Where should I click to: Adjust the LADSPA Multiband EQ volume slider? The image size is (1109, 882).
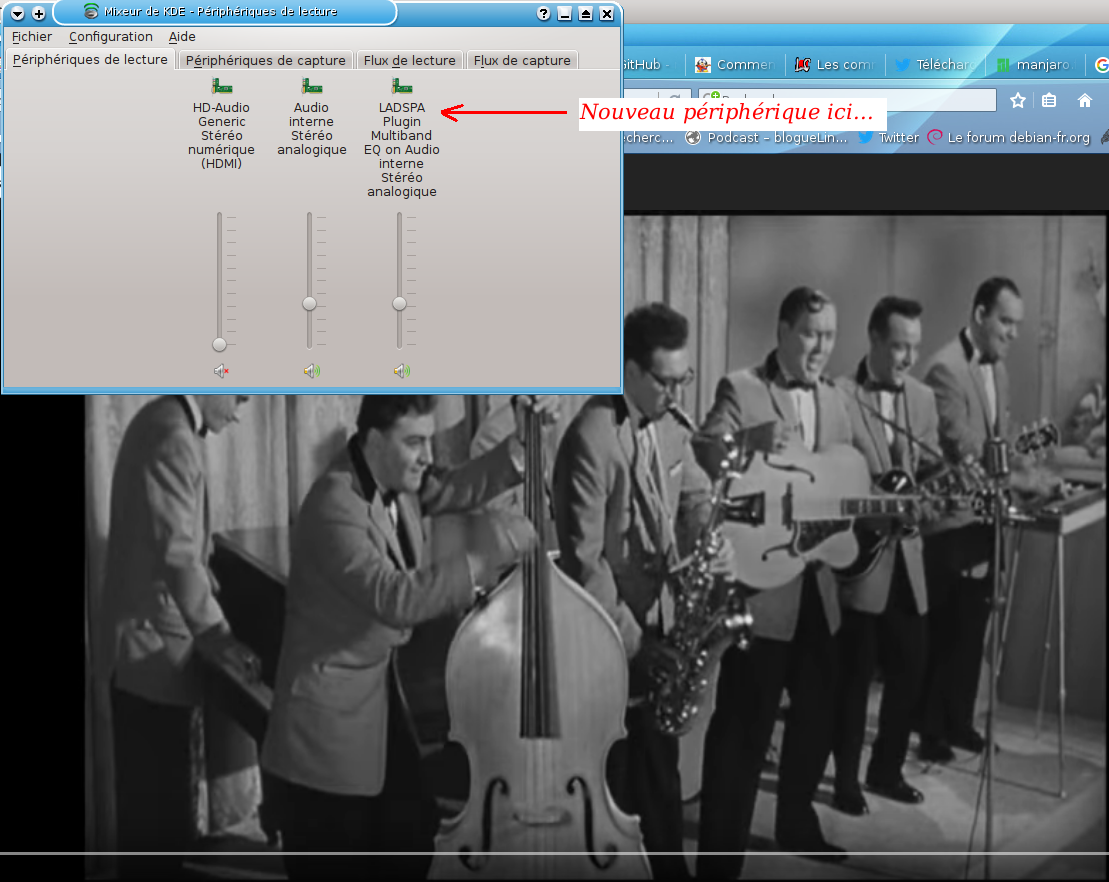pos(400,282)
